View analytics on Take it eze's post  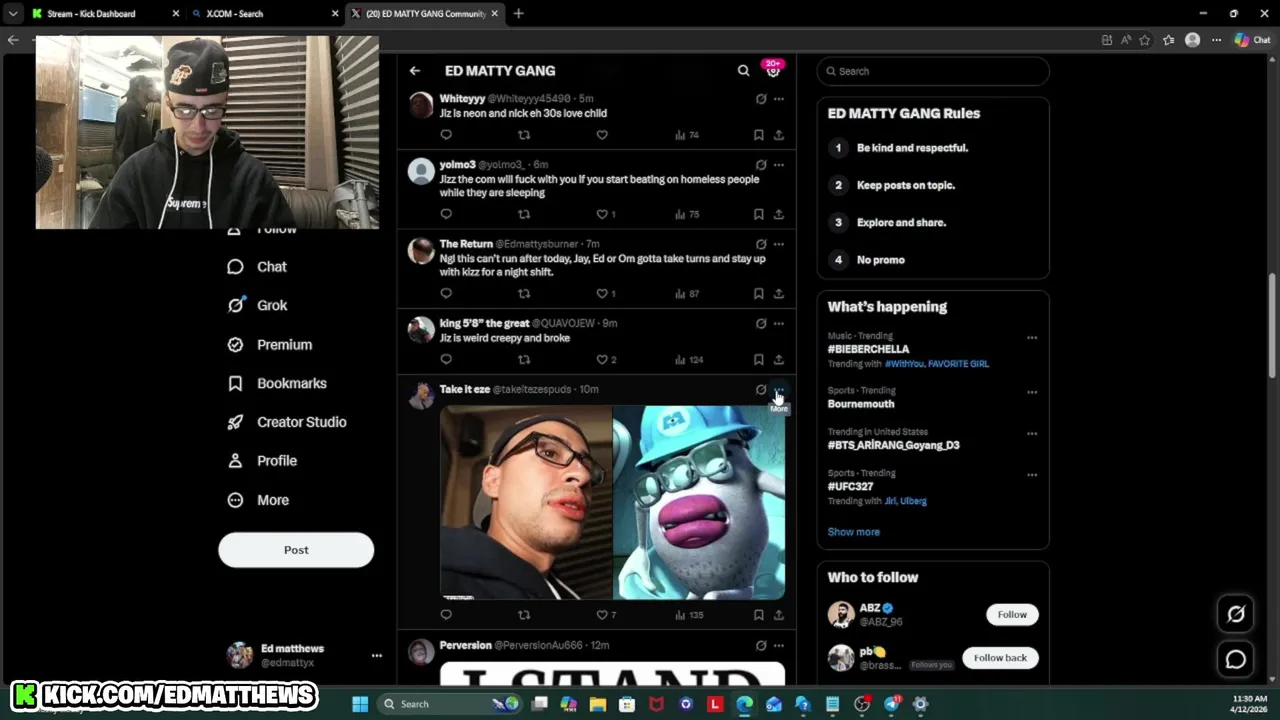689,615
